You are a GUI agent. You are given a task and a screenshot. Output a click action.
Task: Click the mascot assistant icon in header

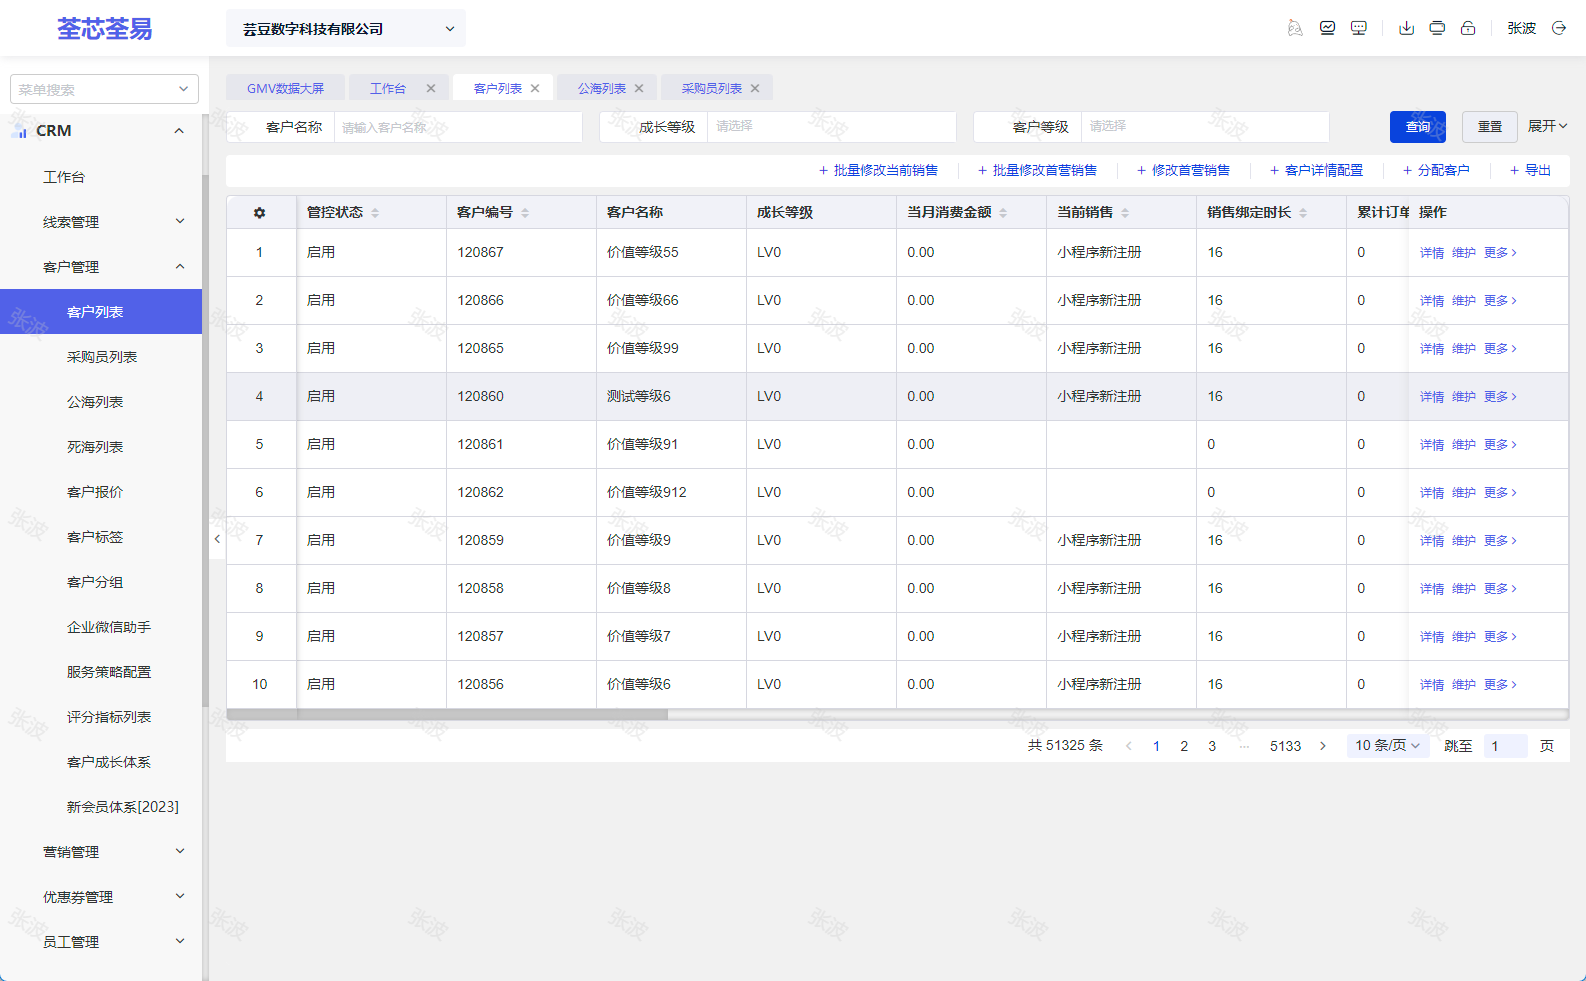(1295, 28)
